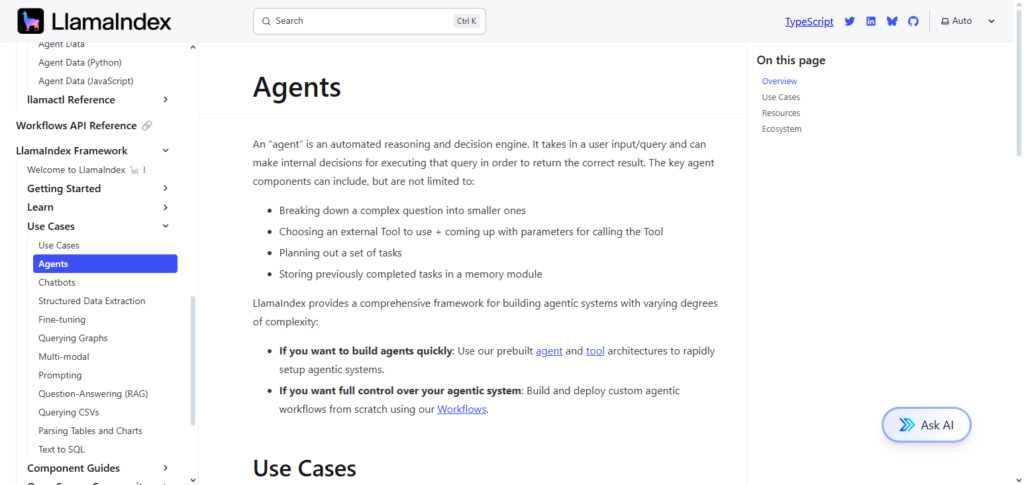Image resolution: width=1024 pixels, height=485 pixels.
Task: Select the highlighted Agents sidebar item
Action: pos(105,264)
